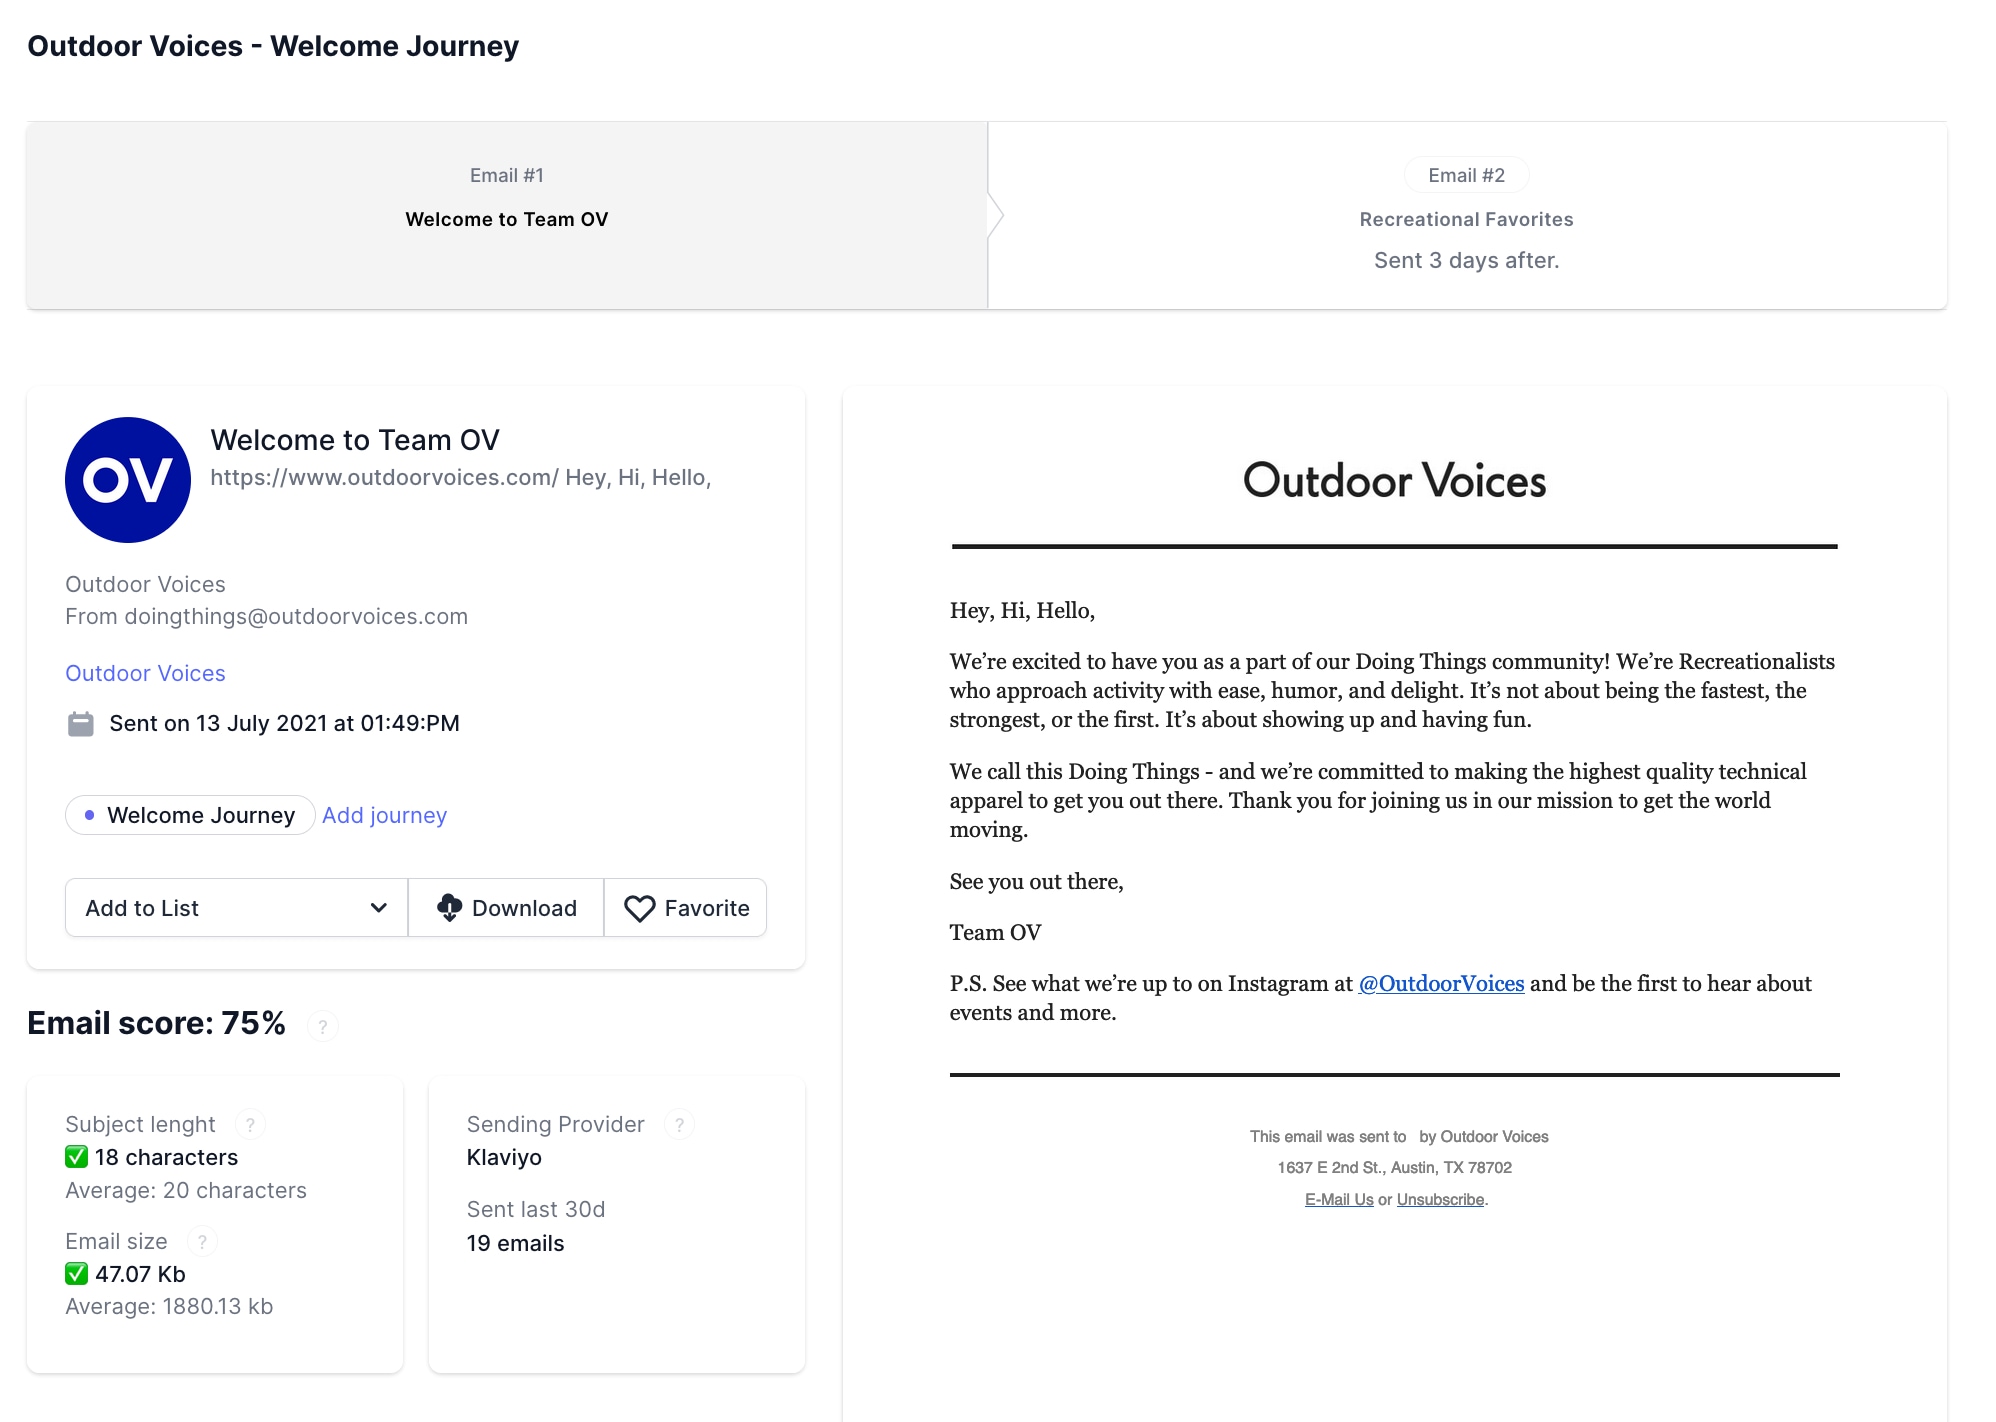Viewport: 1996px width, 1422px height.
Task: Click green checkmark next to 47.07 Kb
Action: [x=76, y=1274]
